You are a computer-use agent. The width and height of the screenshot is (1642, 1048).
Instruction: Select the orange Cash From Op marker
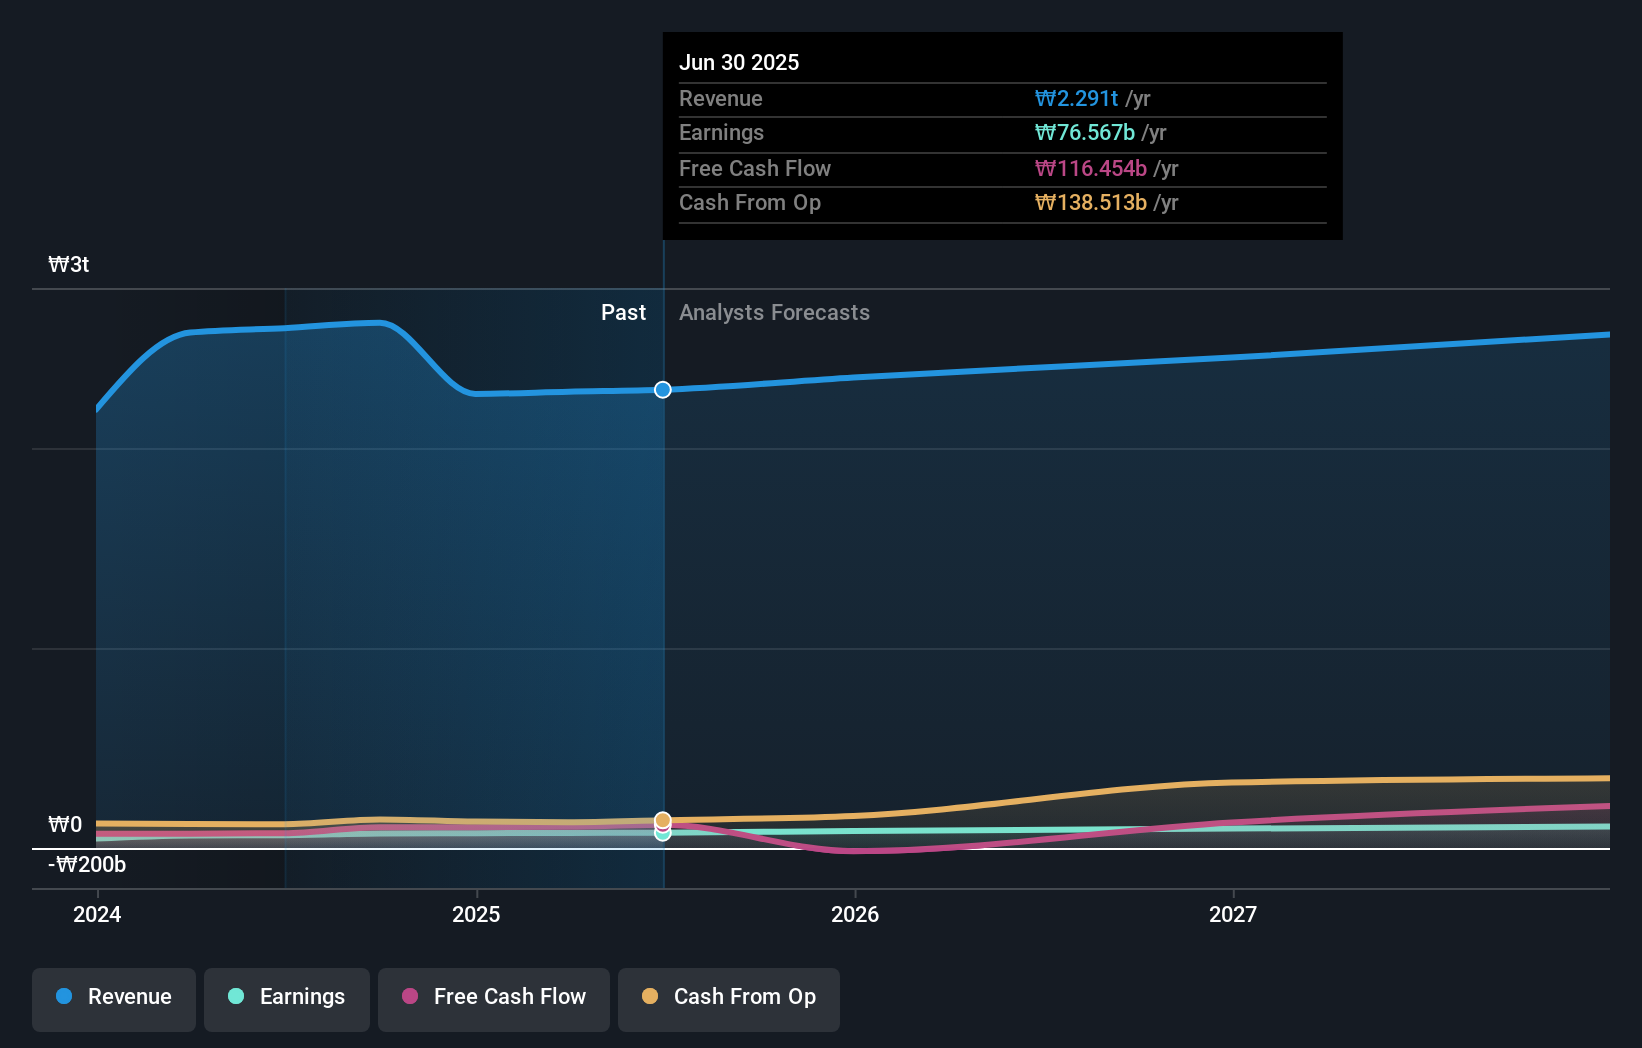tap(662, 820)
